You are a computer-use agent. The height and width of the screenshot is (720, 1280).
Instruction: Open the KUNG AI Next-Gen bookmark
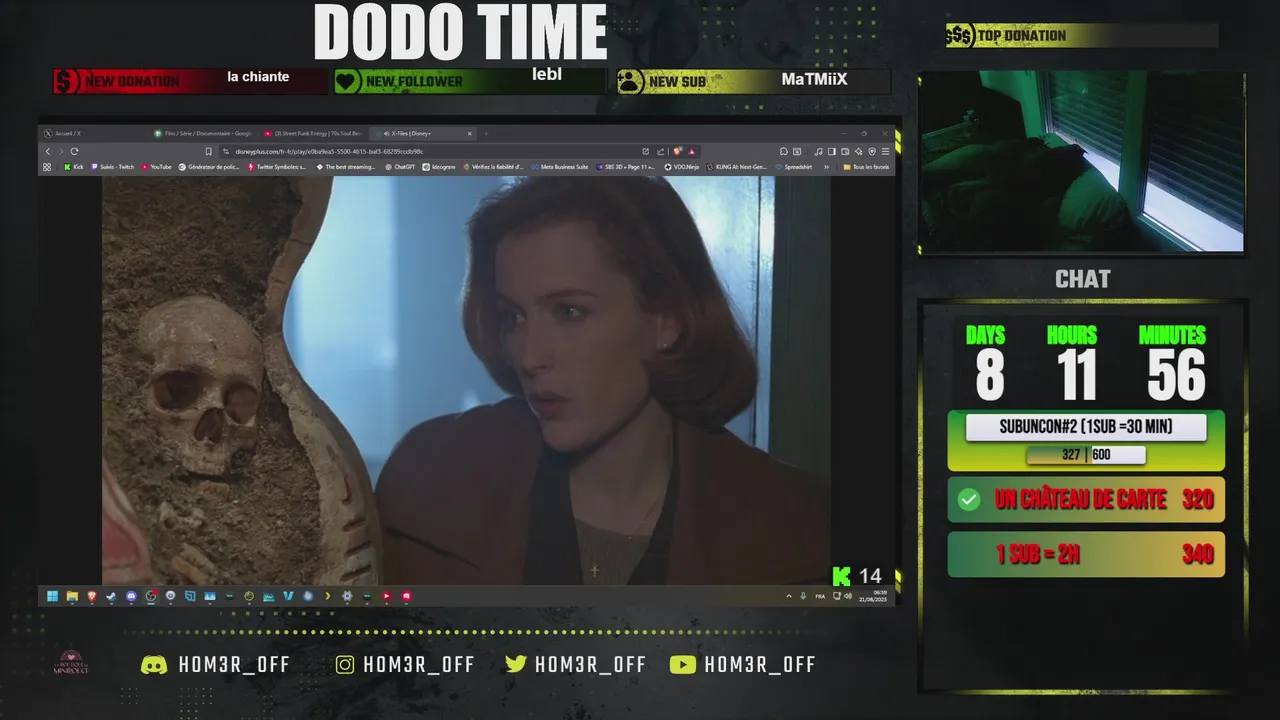737,167
